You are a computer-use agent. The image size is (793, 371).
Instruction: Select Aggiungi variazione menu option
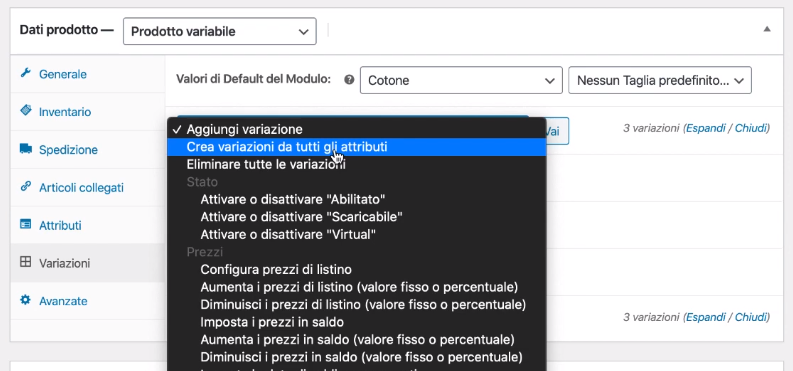(357, 129)
